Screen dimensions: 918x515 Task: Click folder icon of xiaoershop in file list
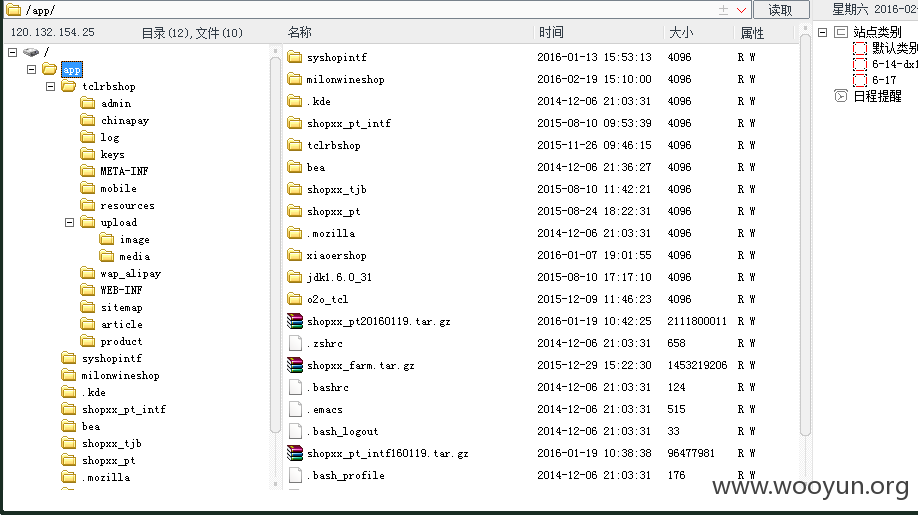tap(295, 255)
